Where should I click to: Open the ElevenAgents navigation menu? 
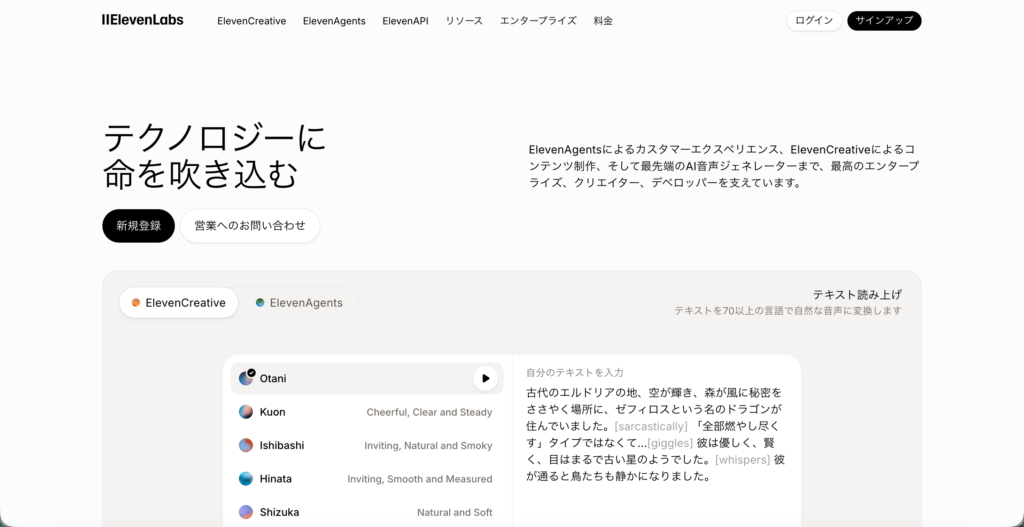(334, 21)
